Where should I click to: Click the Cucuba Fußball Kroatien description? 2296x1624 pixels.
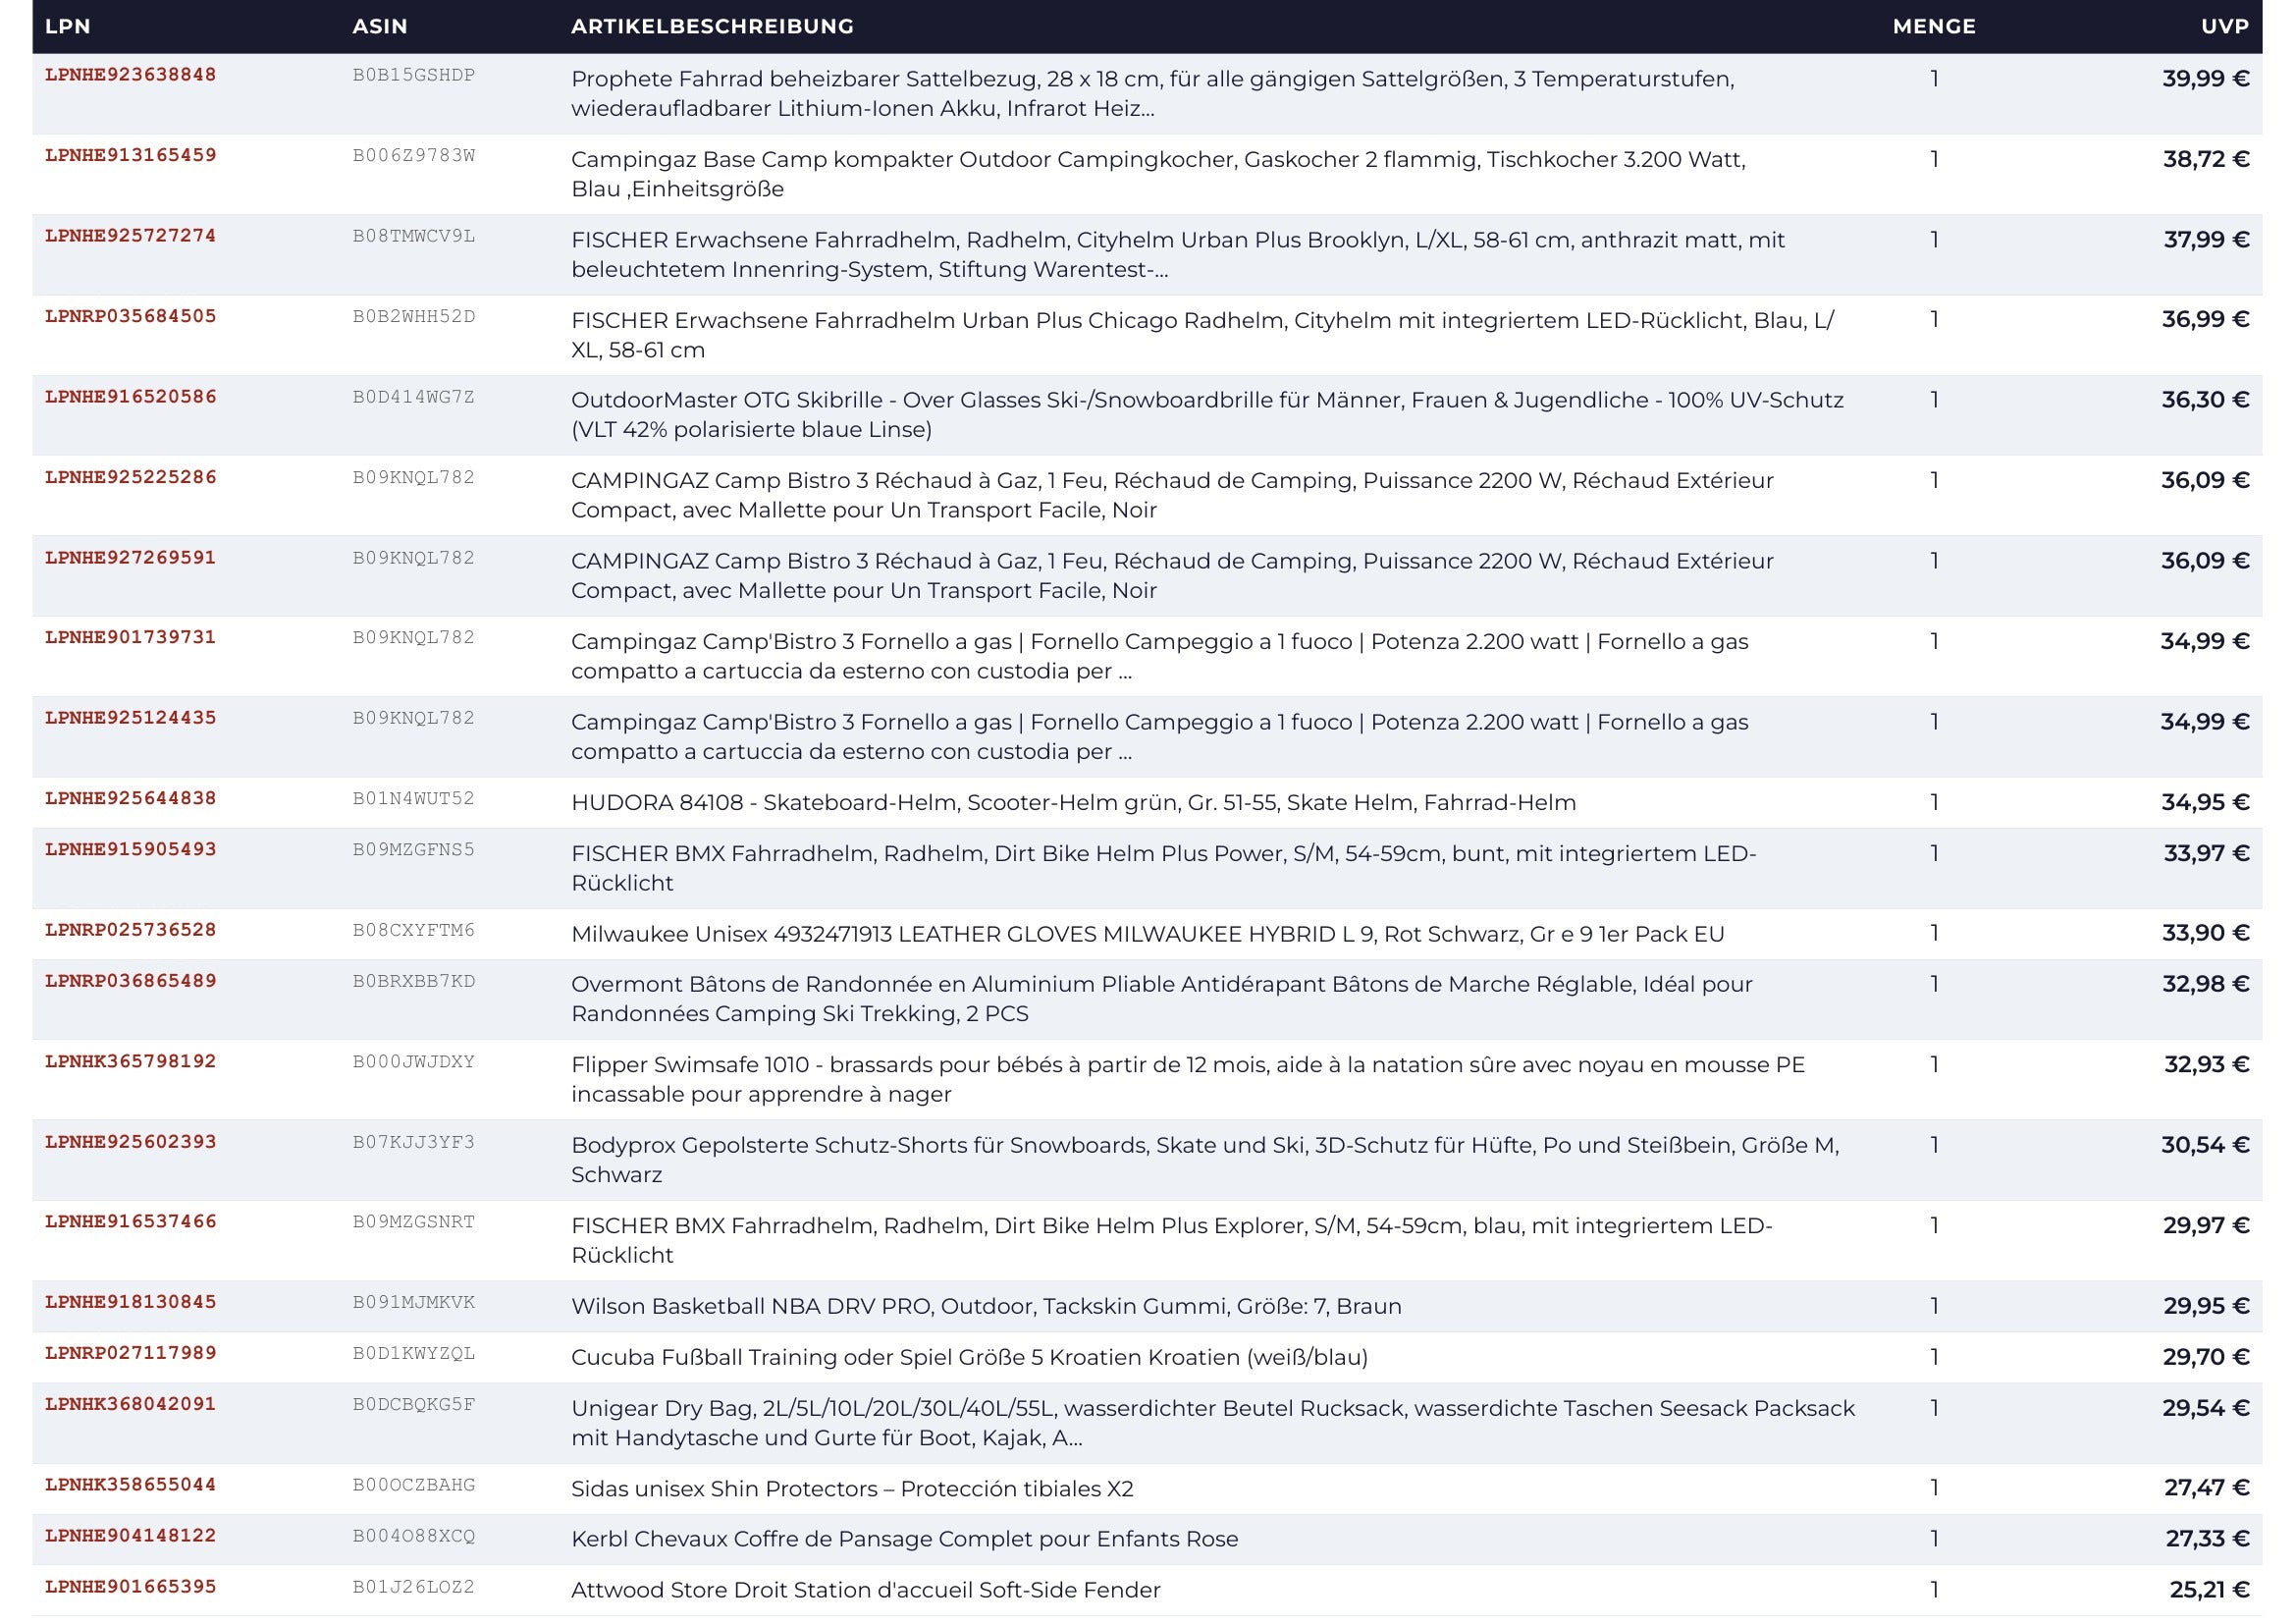click(969, 1357)
